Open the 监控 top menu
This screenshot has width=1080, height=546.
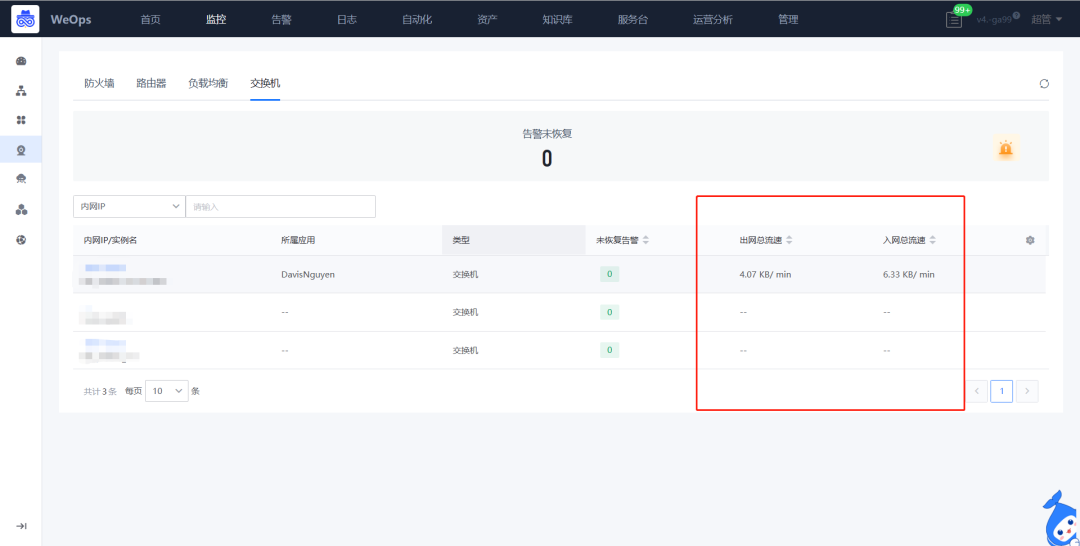(216, 20)
